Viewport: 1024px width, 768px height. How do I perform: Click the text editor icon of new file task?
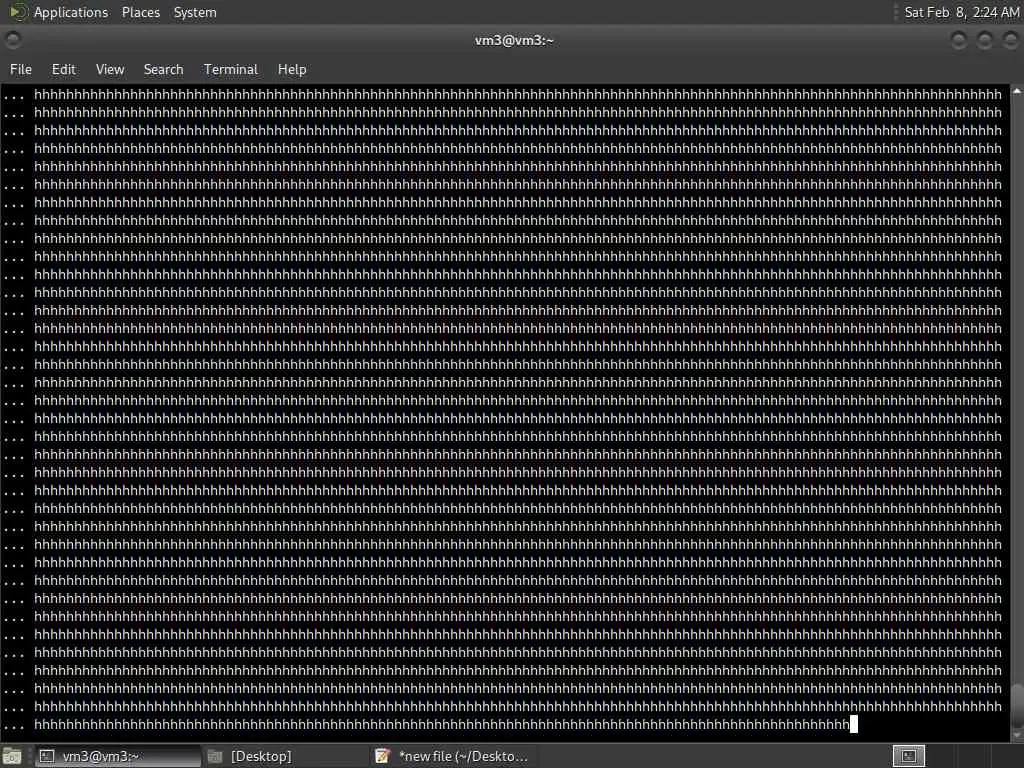(383, 756)
